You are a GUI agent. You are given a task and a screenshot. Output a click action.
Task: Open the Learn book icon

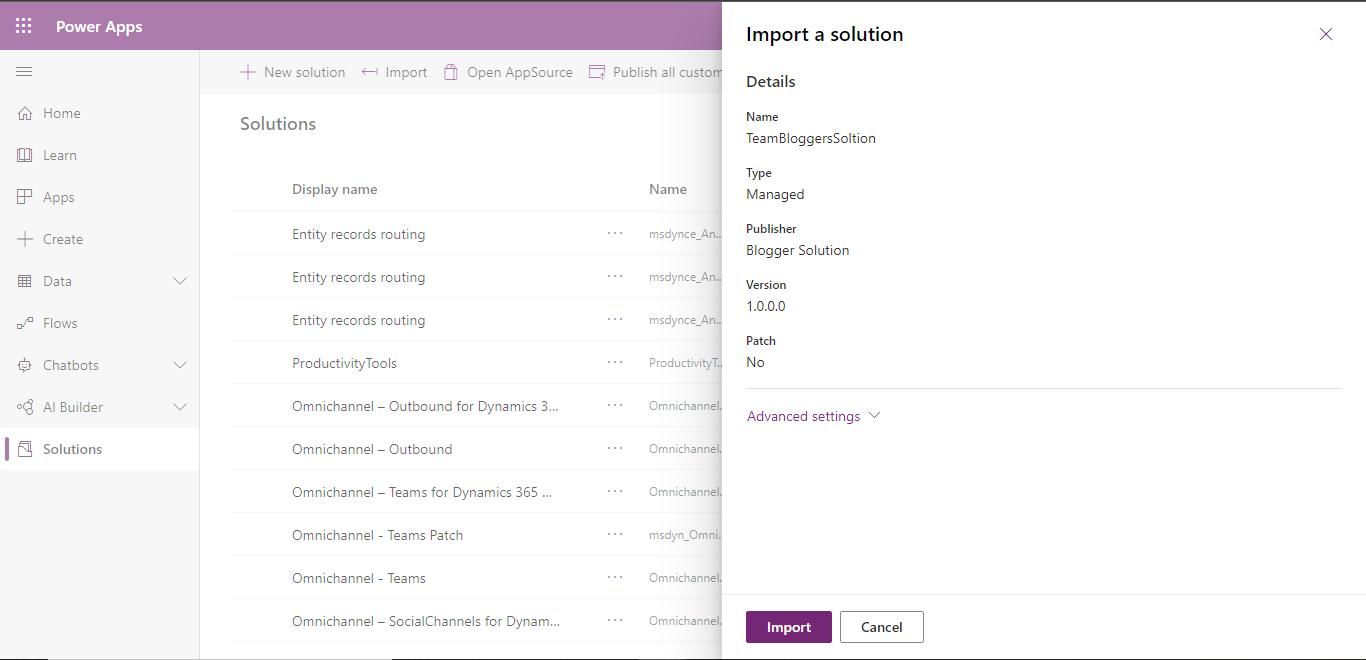click(x=25, y=155)
